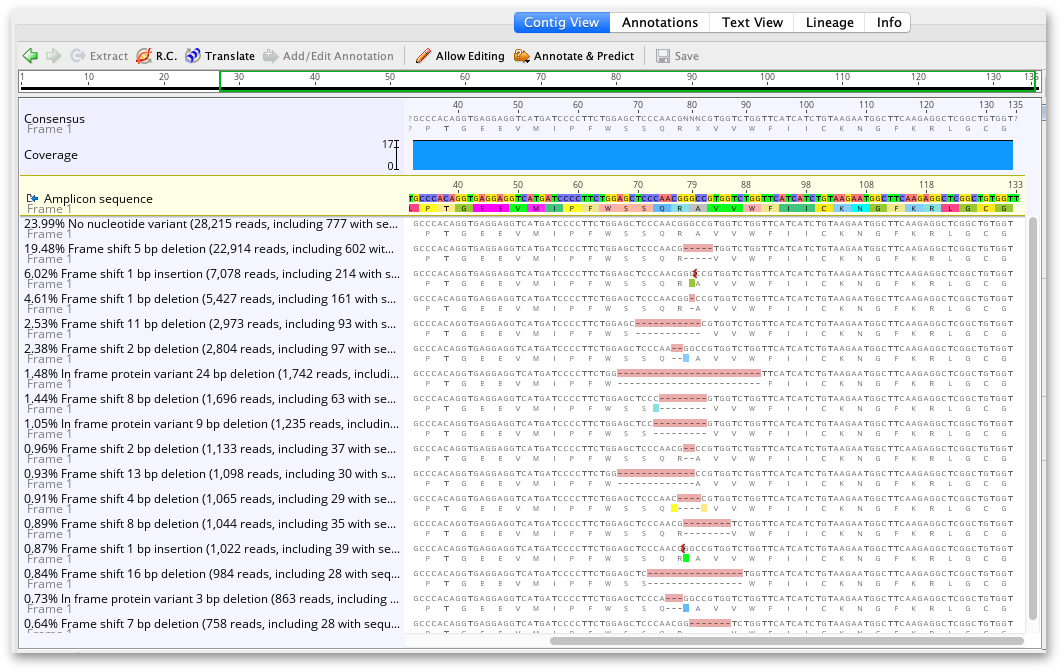Screen dimensions: 1063x672
Task: Click the Amplicon colored nucleotide sequence
Action: [x=714, y=199]
